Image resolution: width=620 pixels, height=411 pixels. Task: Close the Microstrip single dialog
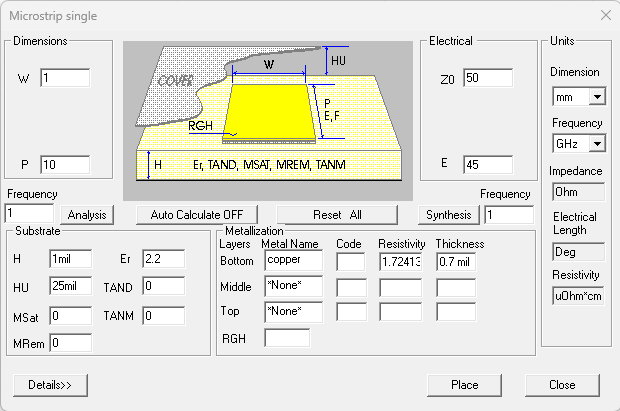(562, 385)
